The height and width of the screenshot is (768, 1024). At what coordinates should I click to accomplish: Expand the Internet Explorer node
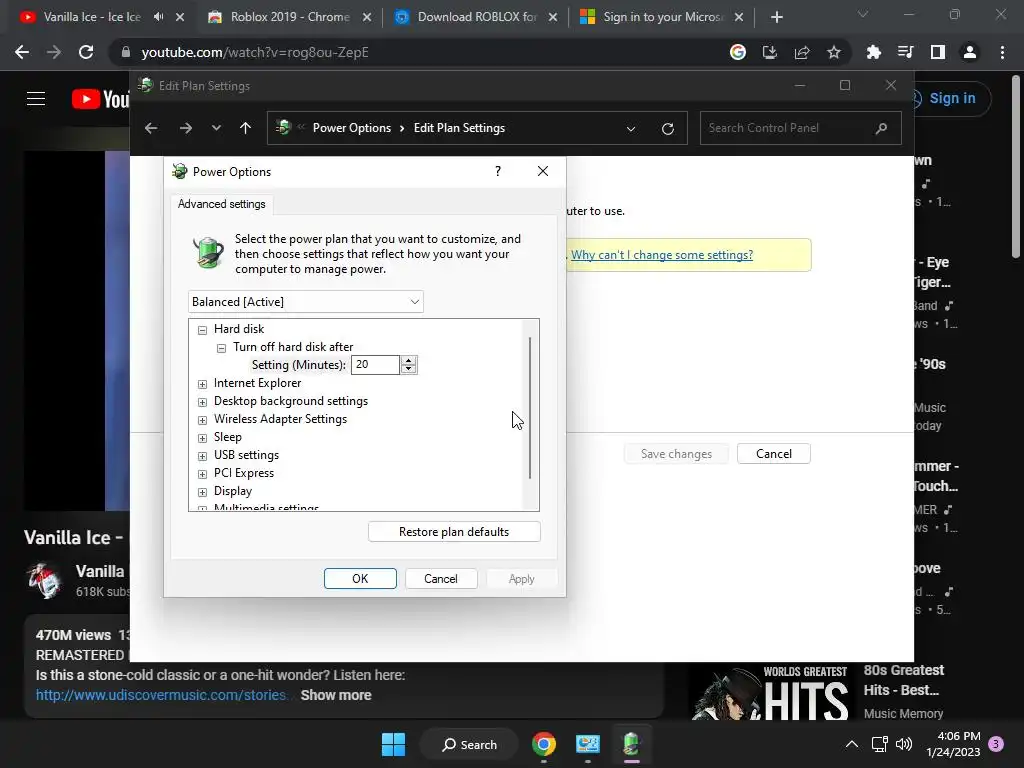pos(202,384)
